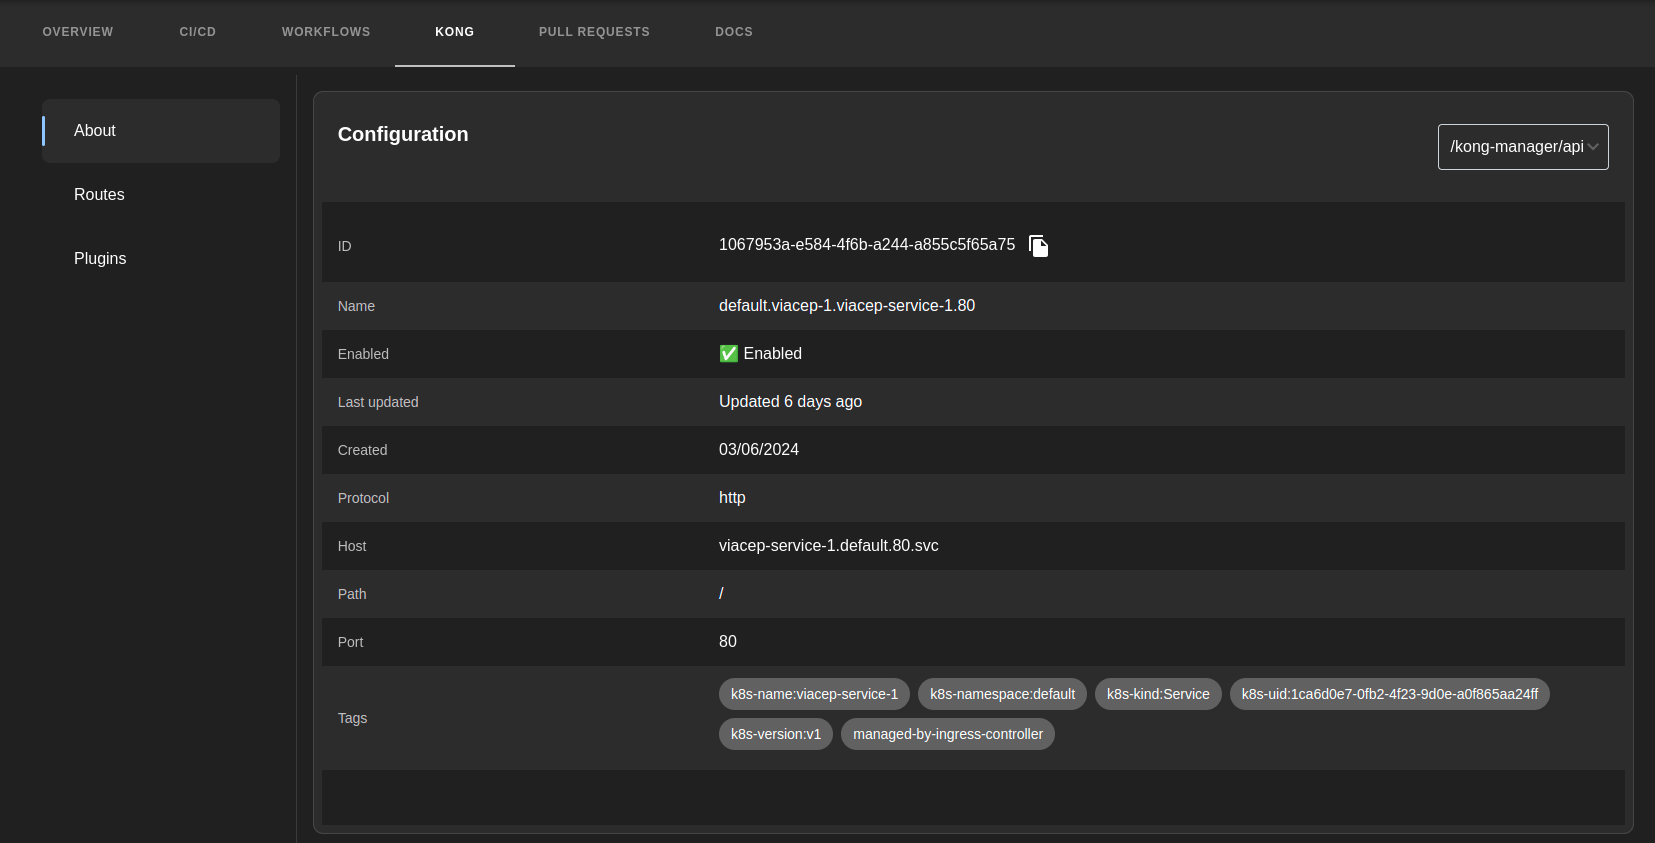Click the Path value slash
1655x843 pixels.
coord(721,594)
